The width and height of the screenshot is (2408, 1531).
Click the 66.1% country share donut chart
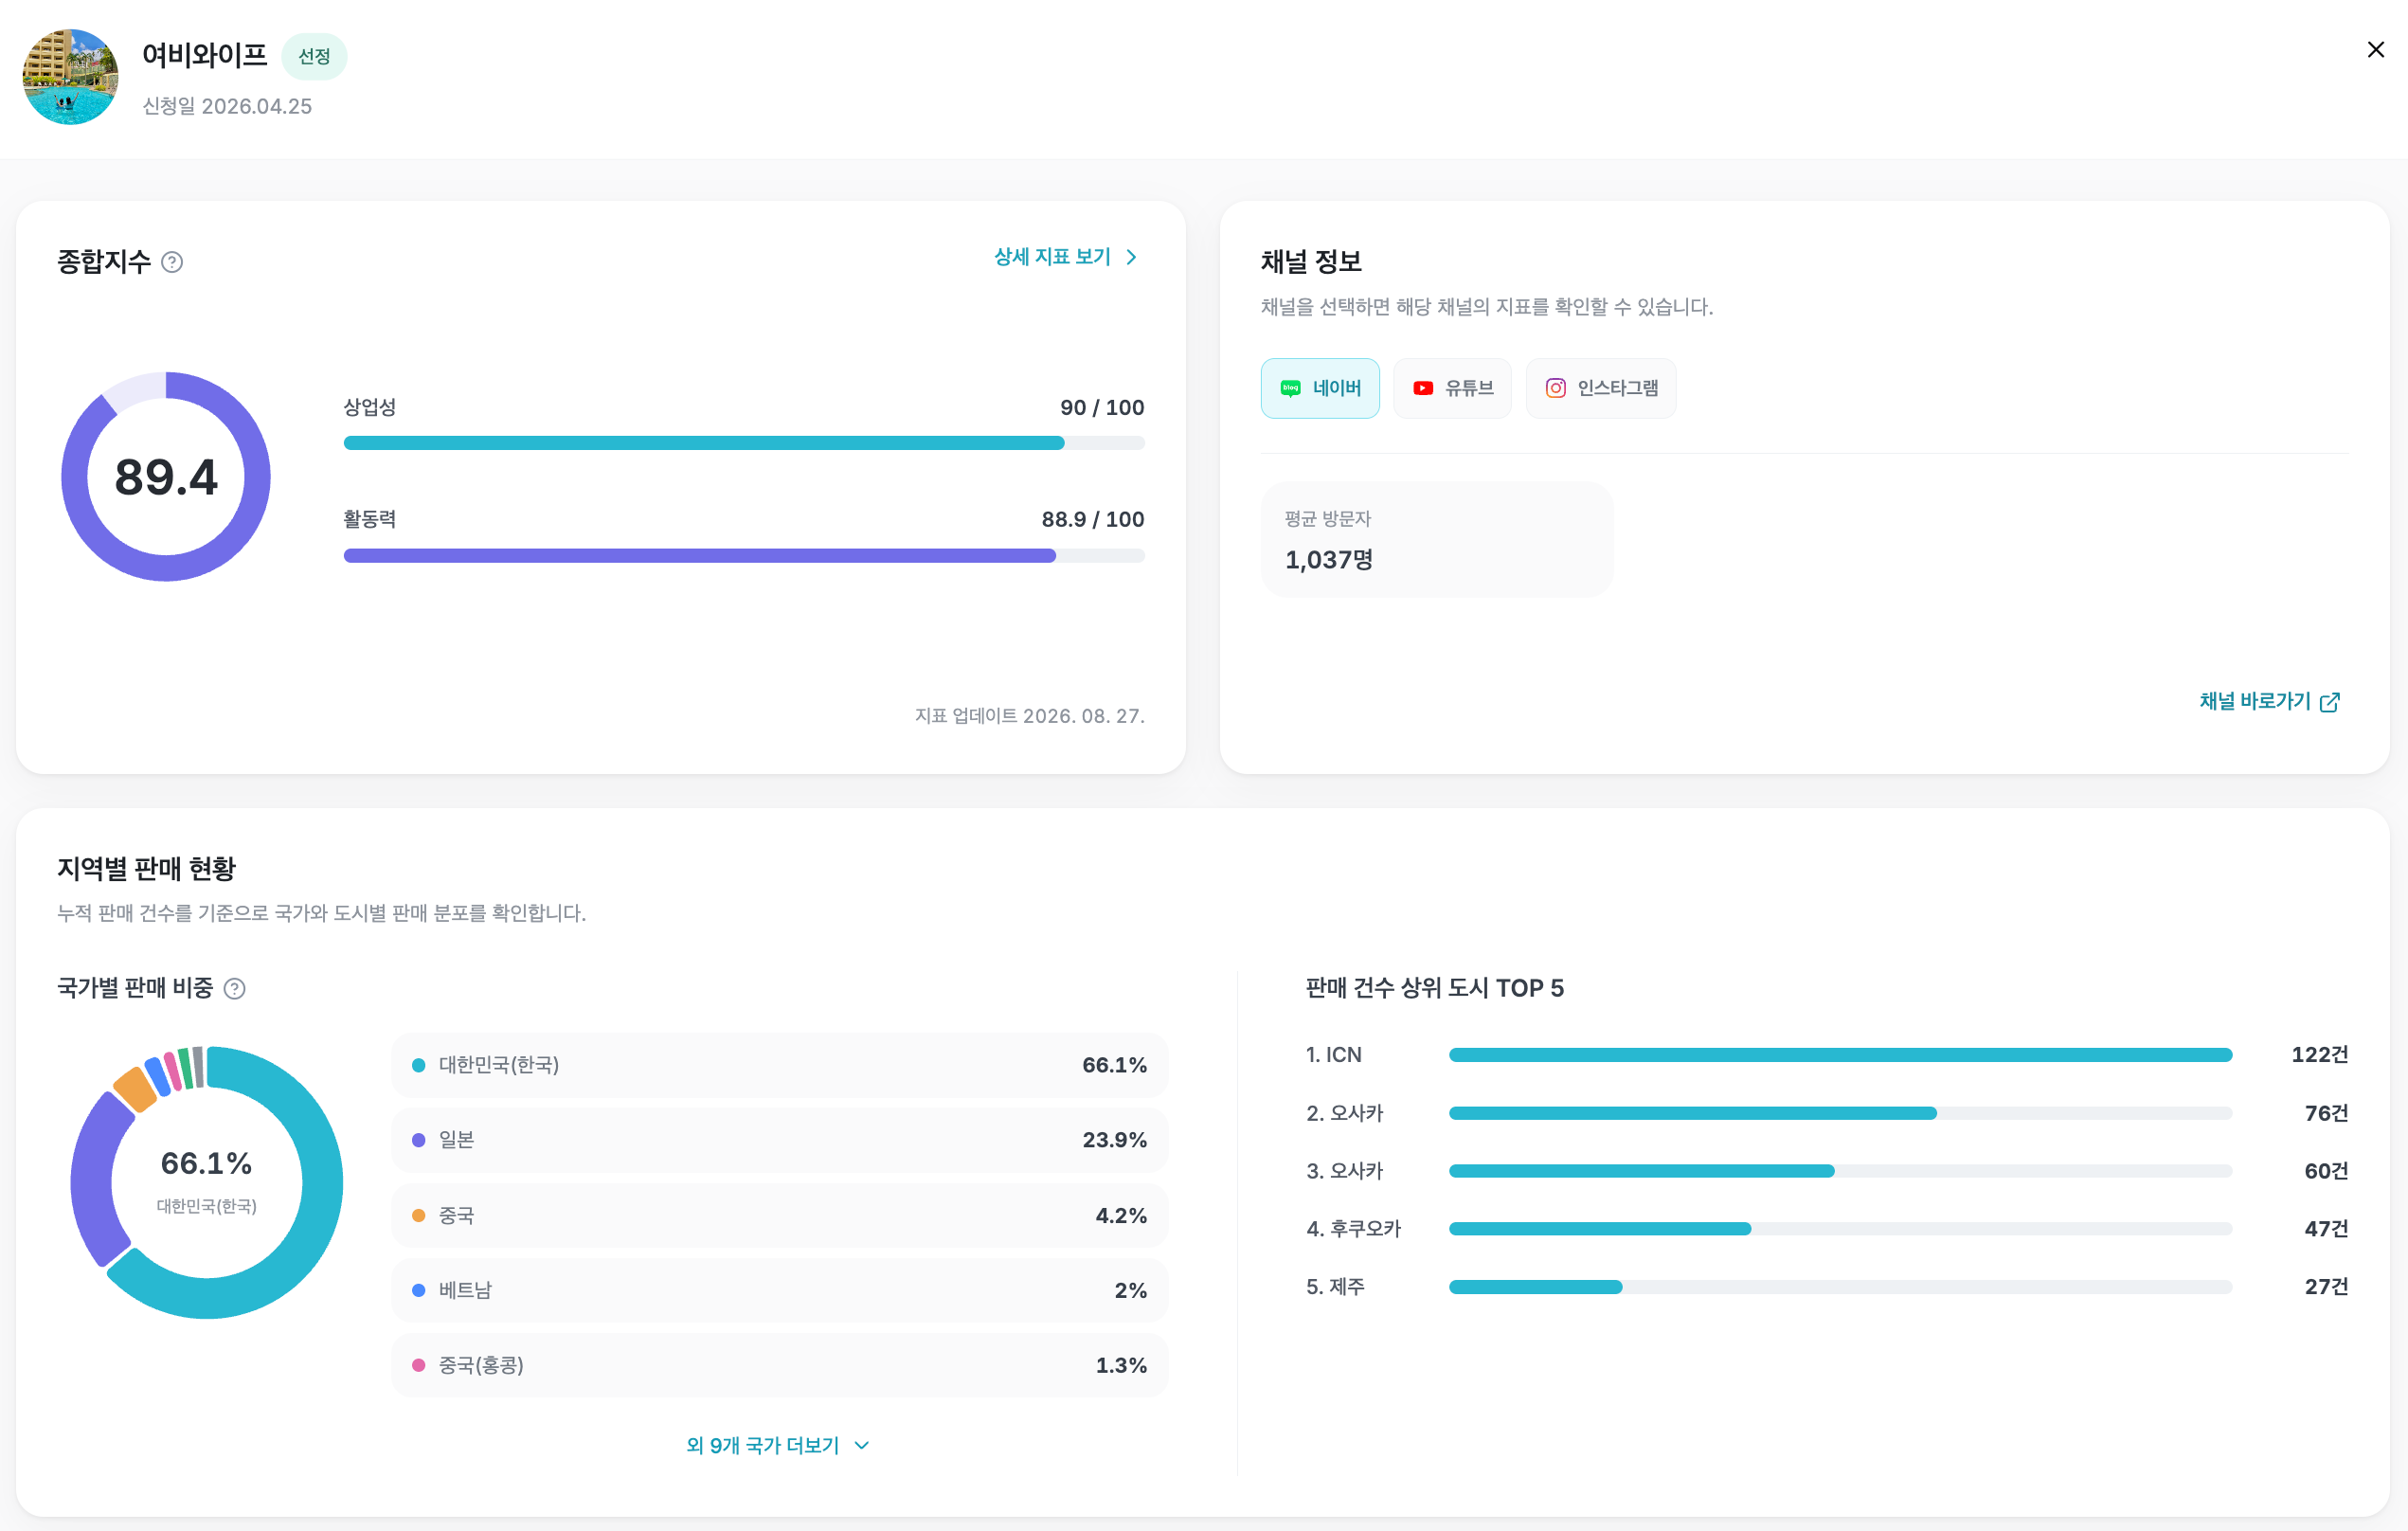[207, 1182]
